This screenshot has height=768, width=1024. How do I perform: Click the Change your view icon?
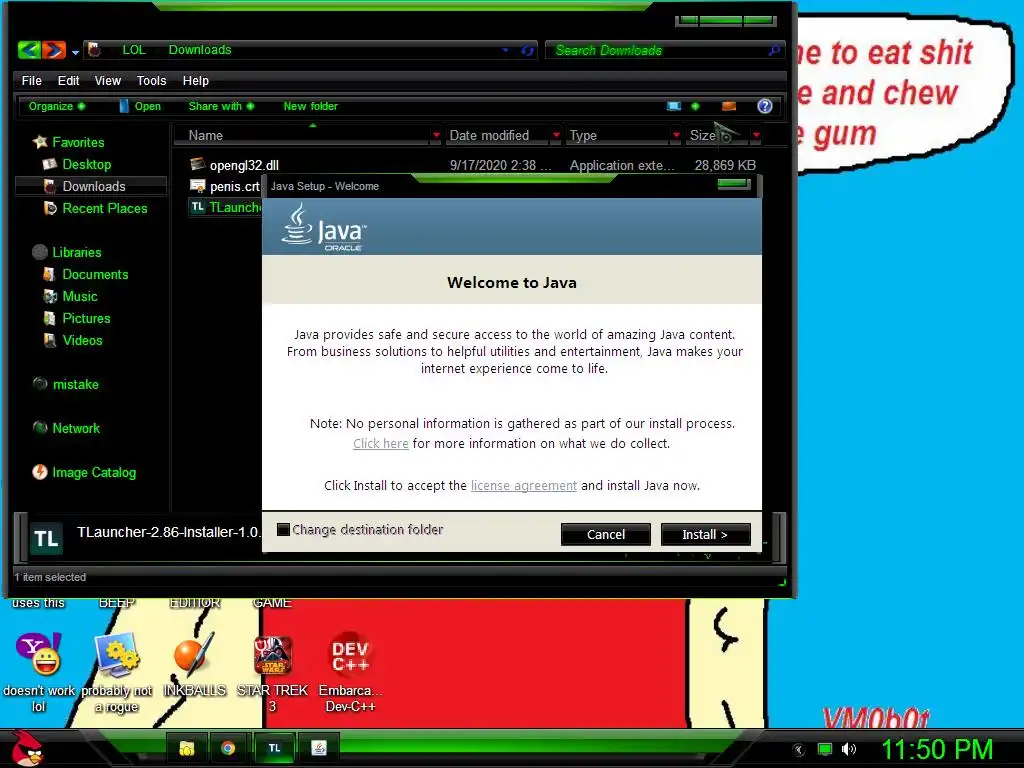coord(673,106)
